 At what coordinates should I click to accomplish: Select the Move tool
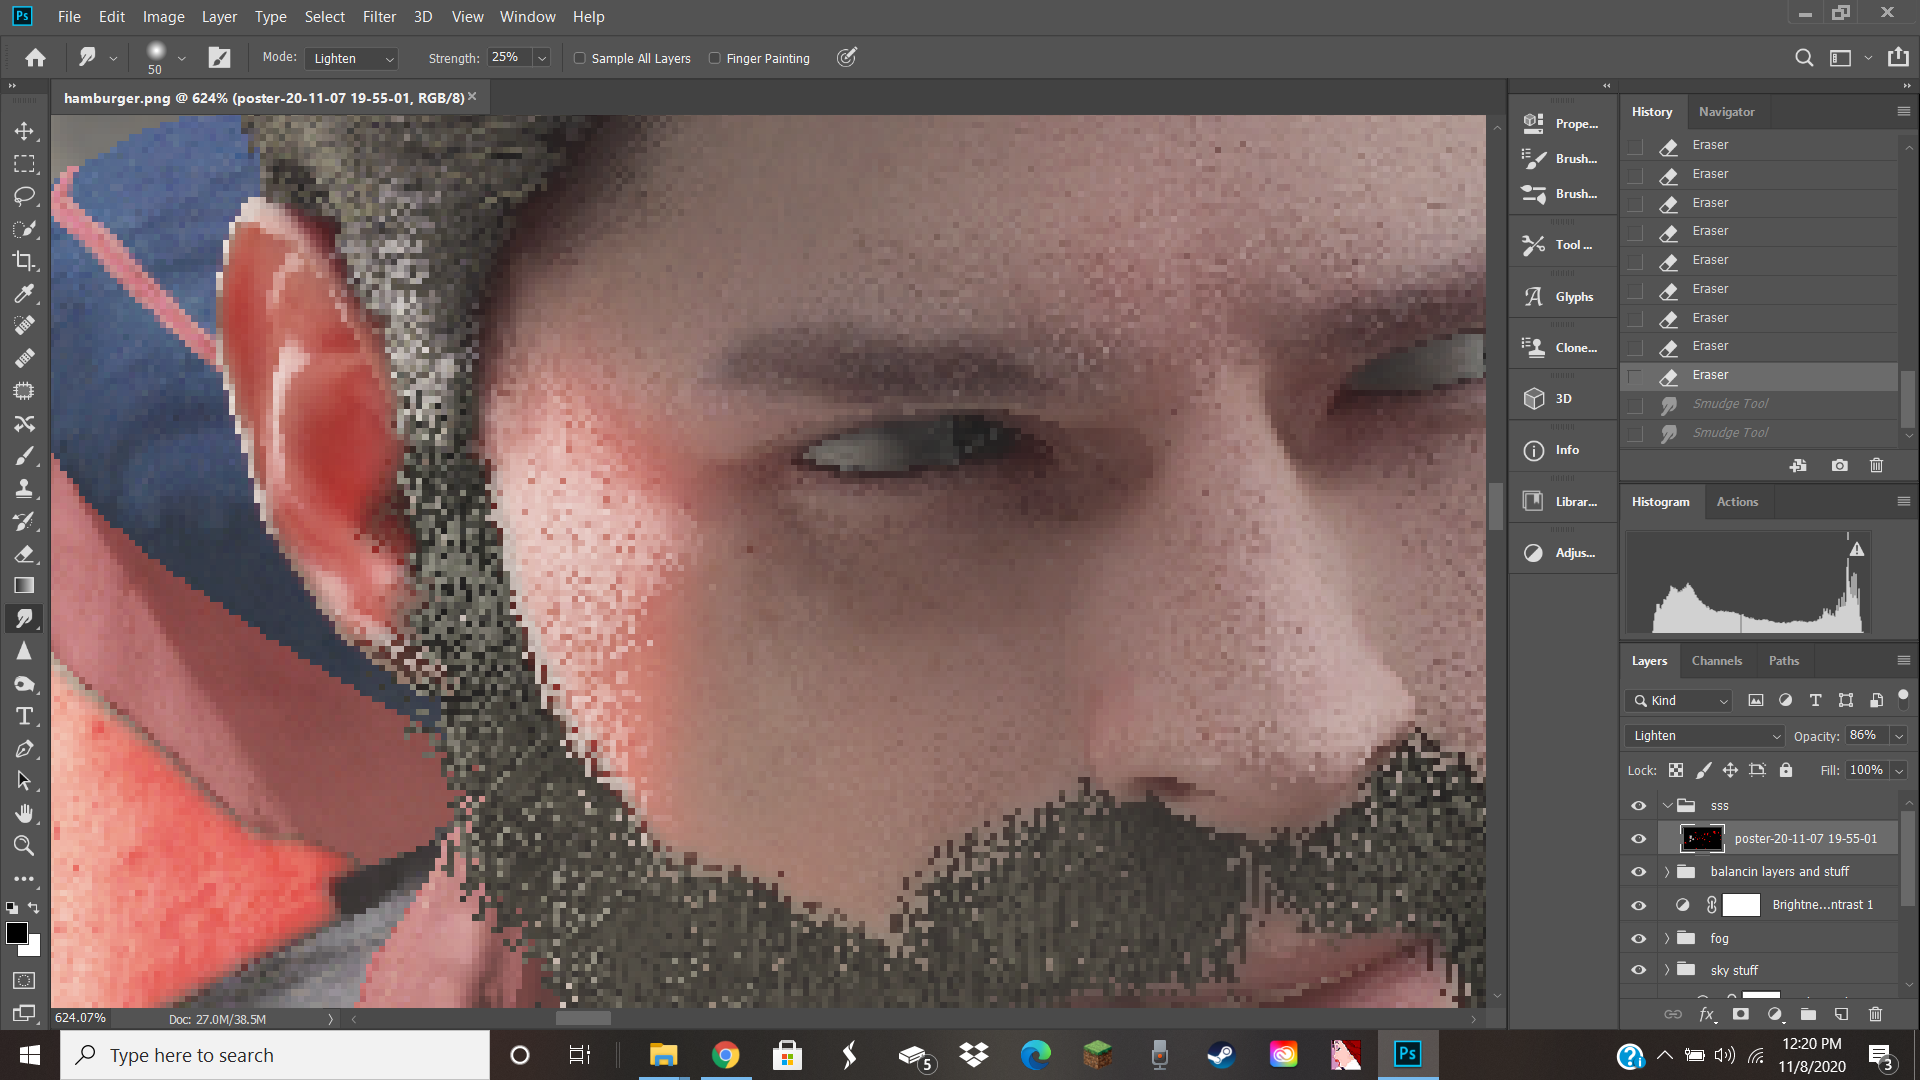tap(24, 131)
